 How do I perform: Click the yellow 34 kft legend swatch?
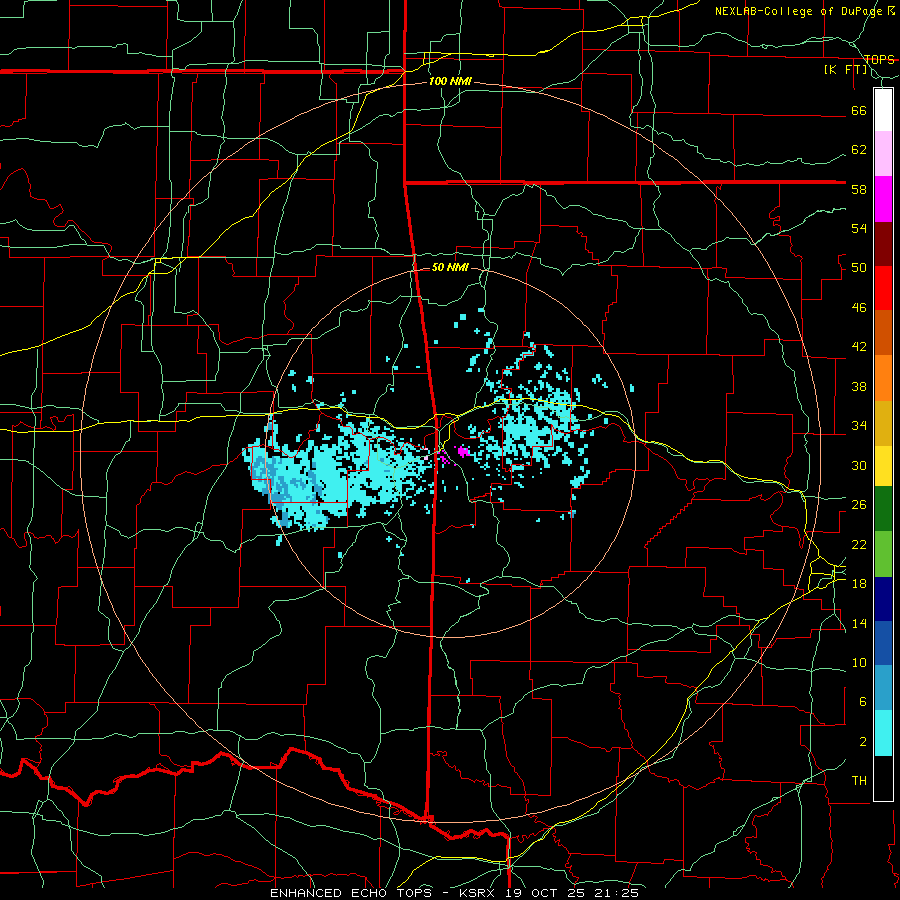coord(883,465)
